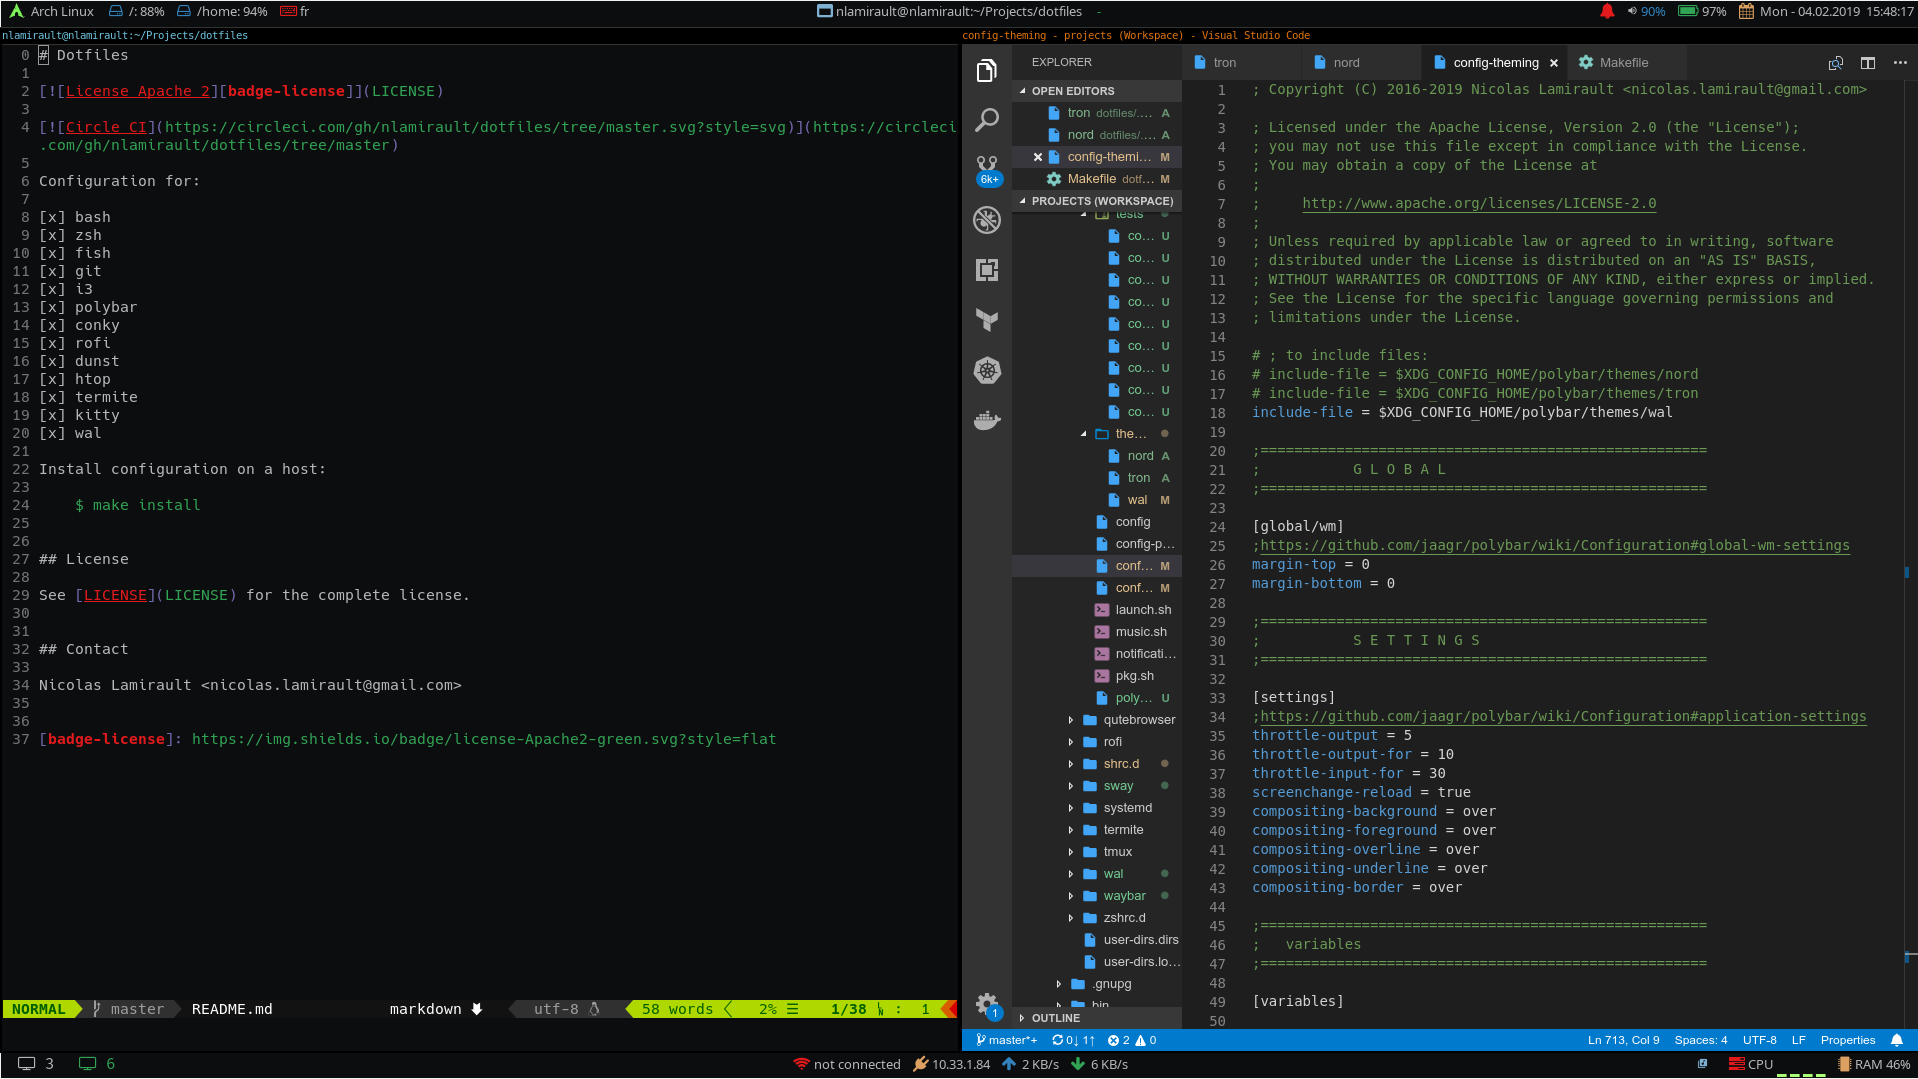Open Source Control view with 6k+ badge
This screenshot has width=1918, height=1079.
[987, 170]
